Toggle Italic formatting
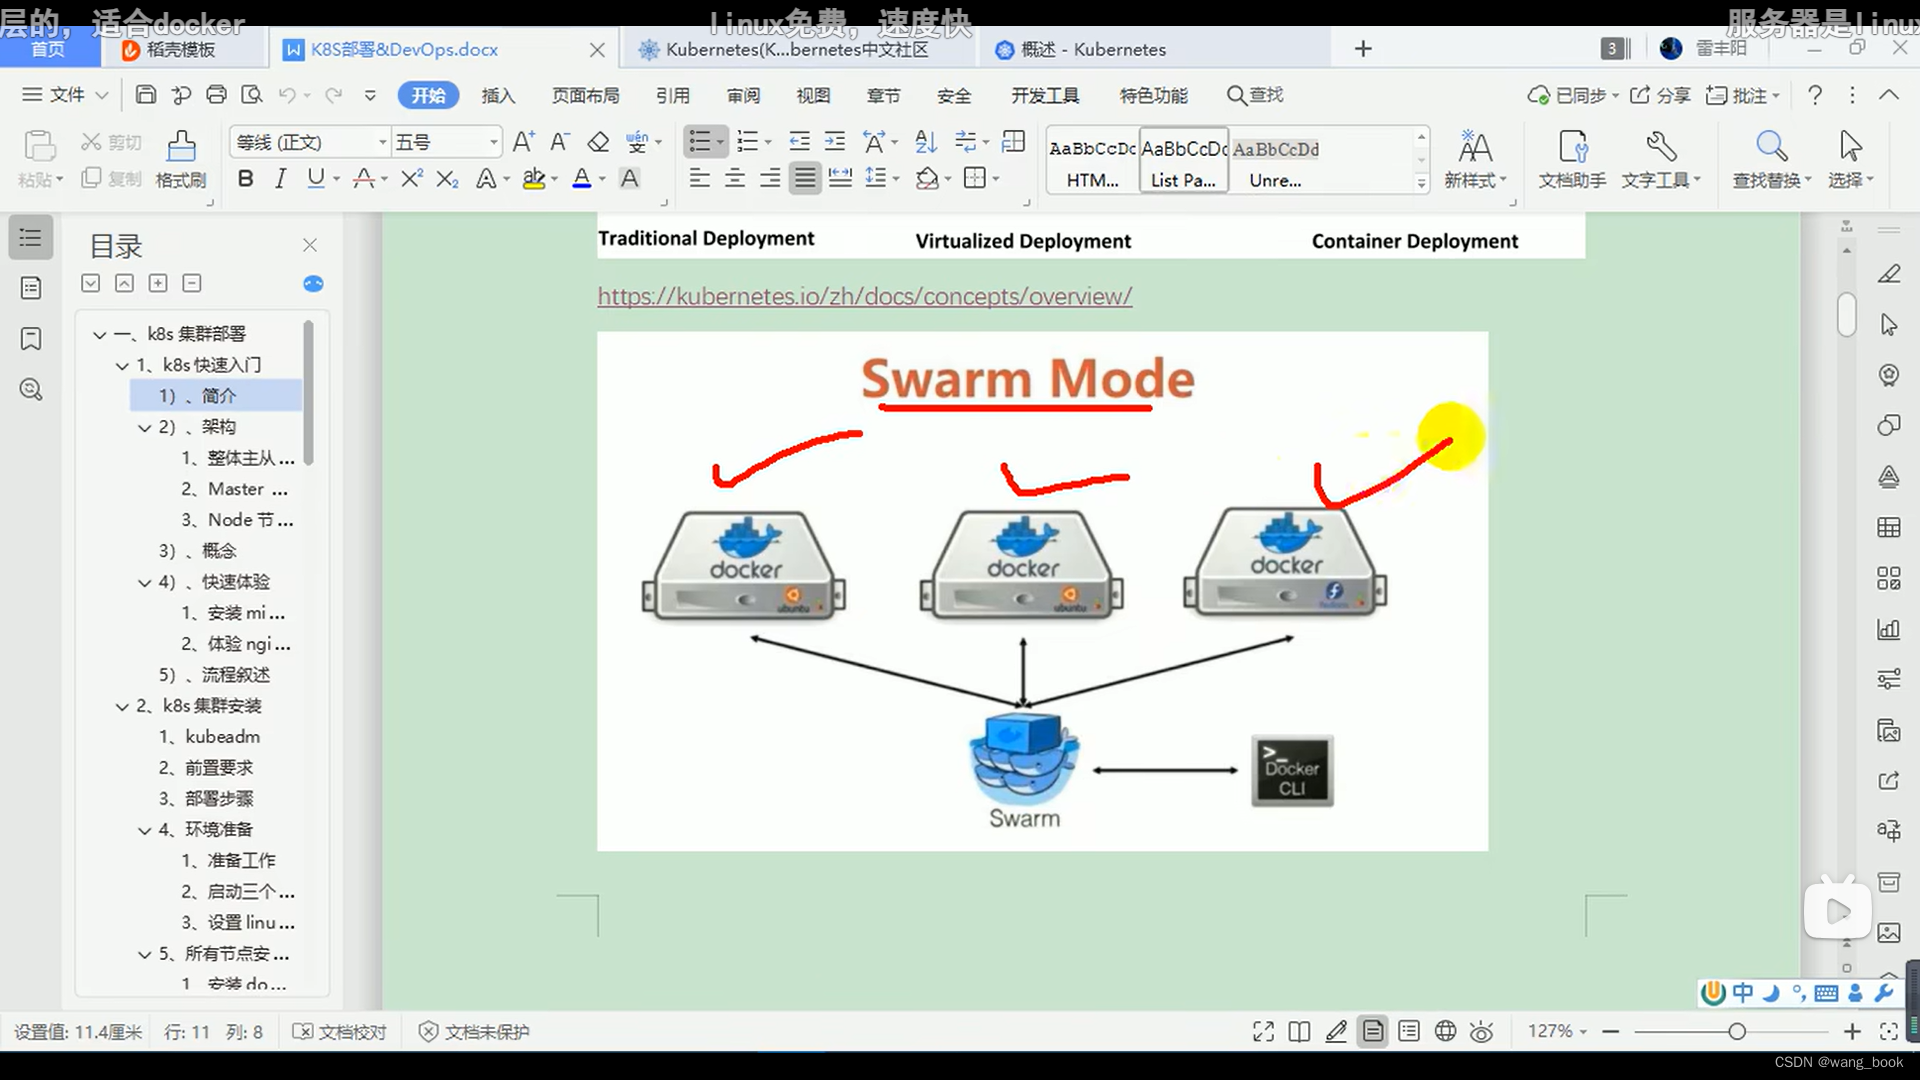This screenshot has height=1080, width=1920. point(281,179)
